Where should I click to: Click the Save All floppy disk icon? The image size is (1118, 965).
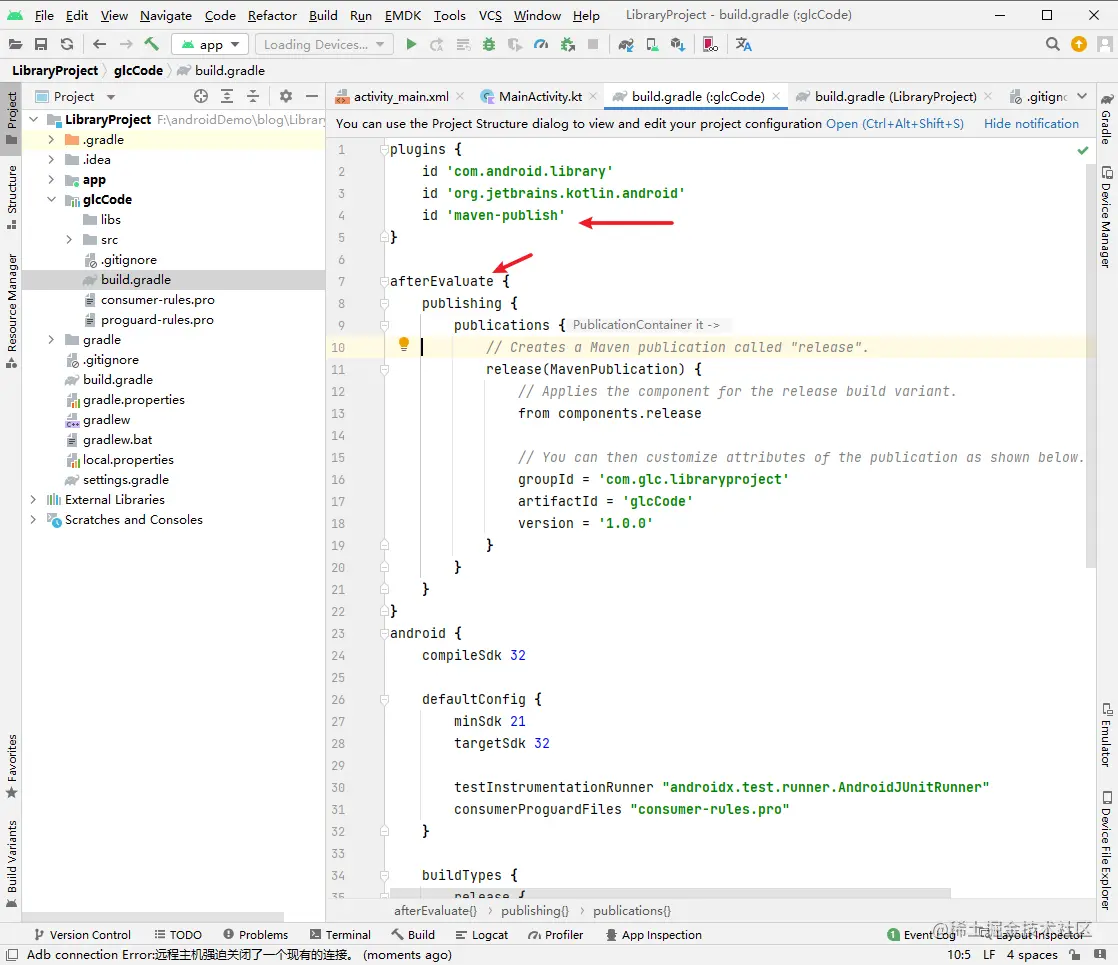click(41, 44)
